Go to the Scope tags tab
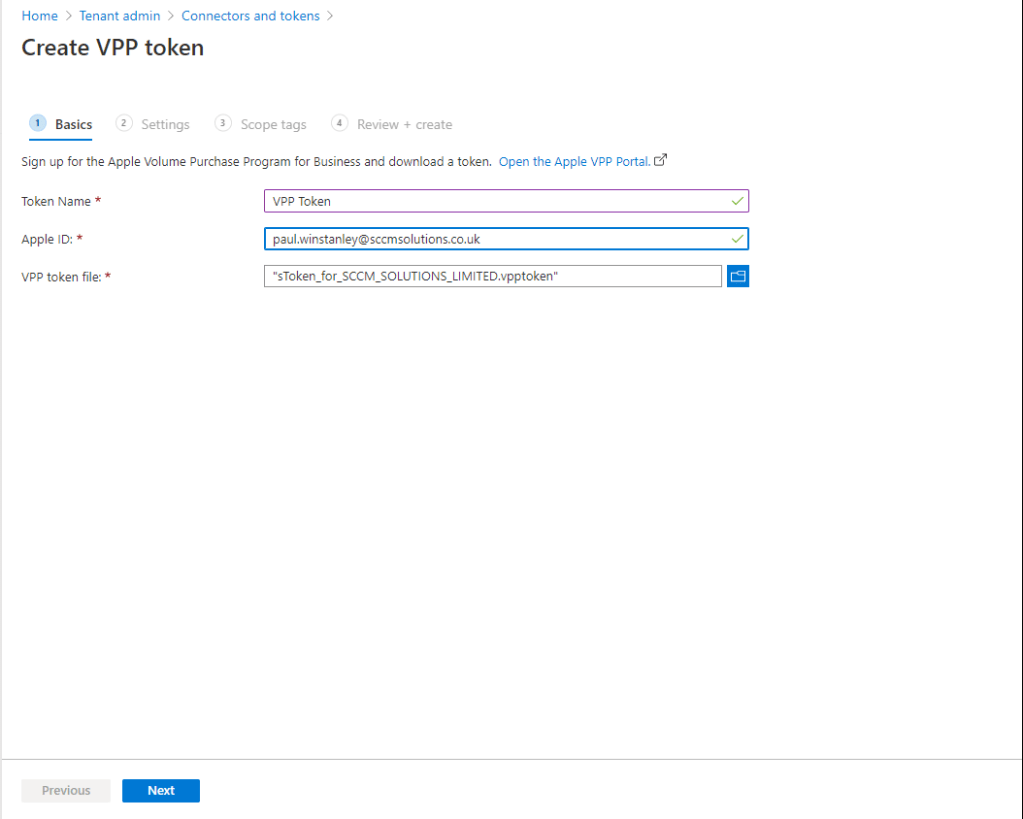This screenshot has width=1023, height=819. pyautogui.click(x=273, y=125)
